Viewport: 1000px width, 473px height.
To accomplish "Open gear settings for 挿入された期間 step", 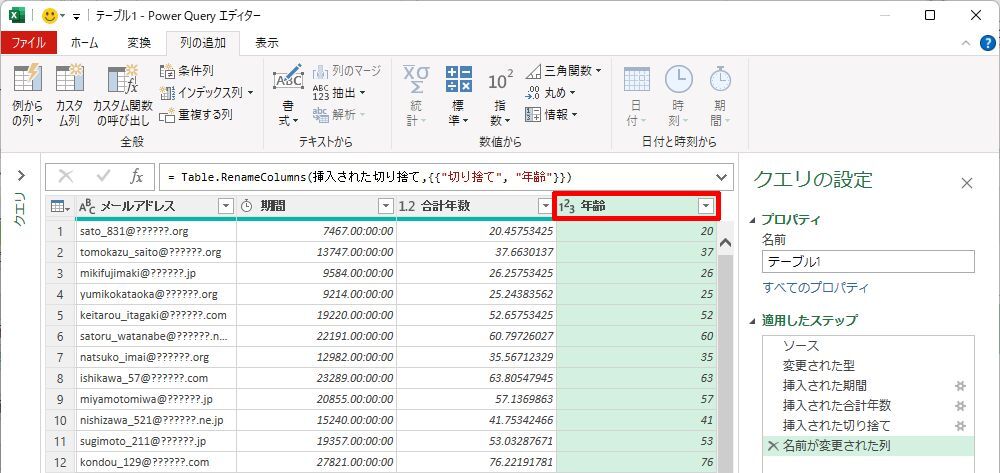I will pos(960,386).
